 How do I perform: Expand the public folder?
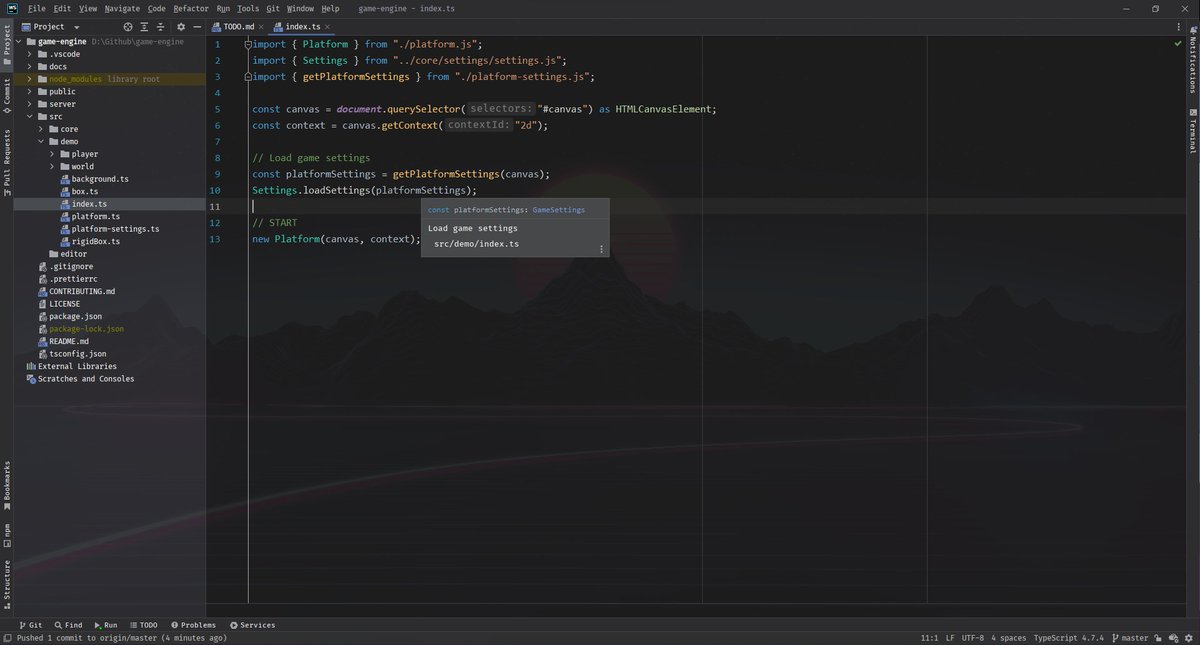tap(30, 91)
